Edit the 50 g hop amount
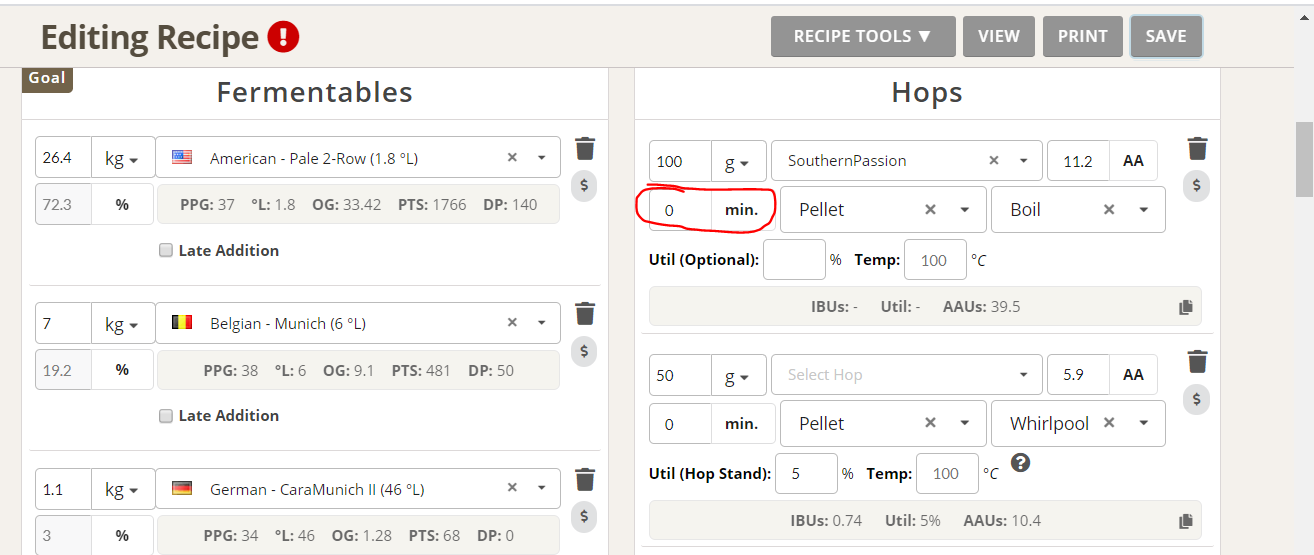 tap(680, 375)
